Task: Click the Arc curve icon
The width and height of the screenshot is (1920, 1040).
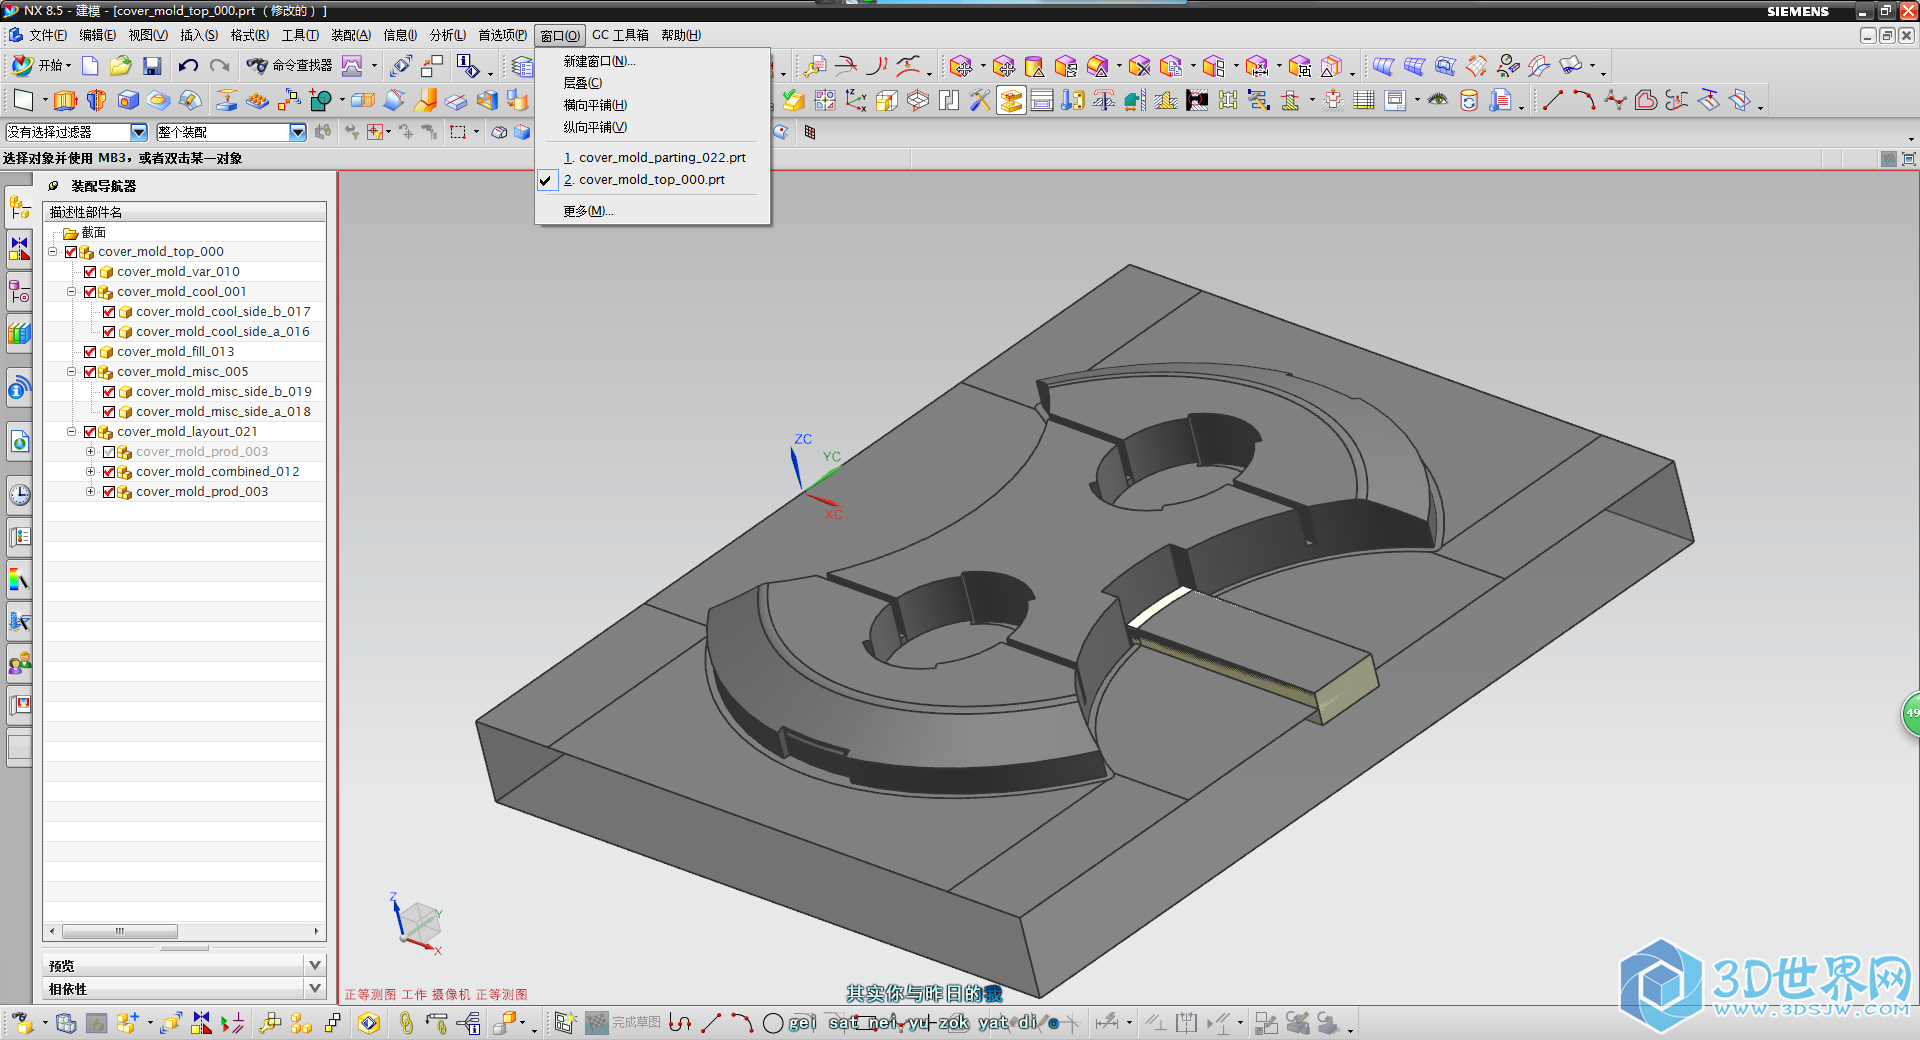Action: click(1584, 100)
